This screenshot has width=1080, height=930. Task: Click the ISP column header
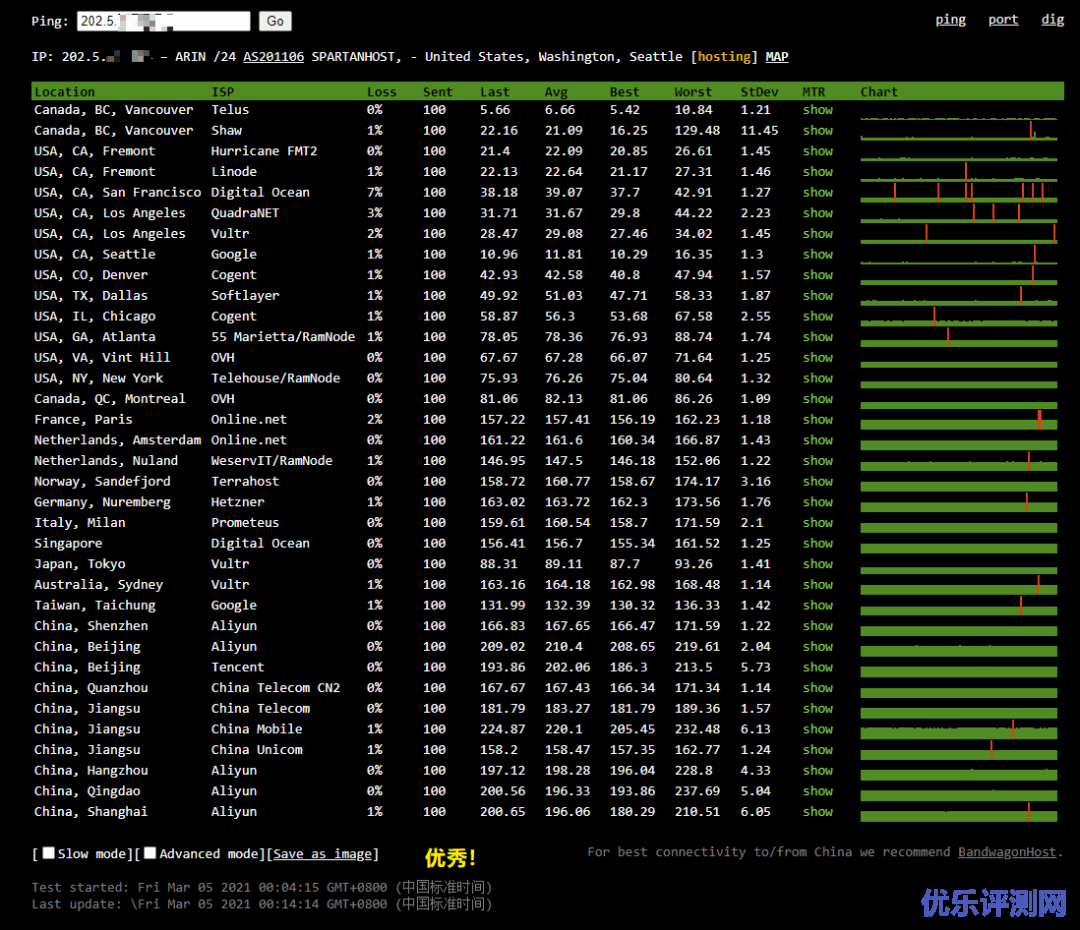click(222, 92)
